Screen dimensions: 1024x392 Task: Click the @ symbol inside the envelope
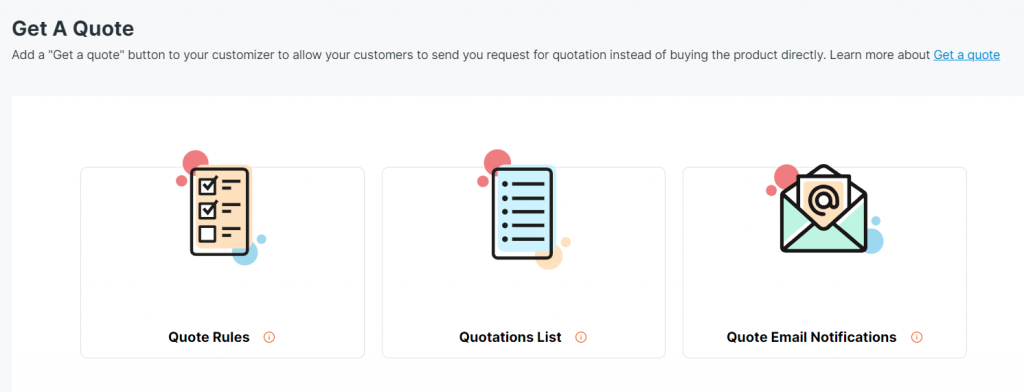tap(824, 200)
